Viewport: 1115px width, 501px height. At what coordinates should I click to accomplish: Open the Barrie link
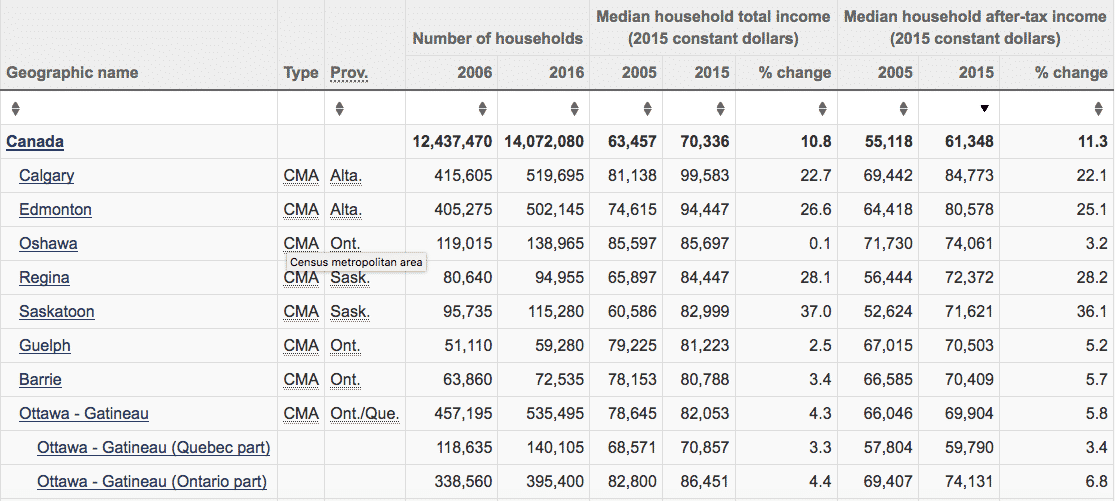pyautogui.click(x=41, y=379)
